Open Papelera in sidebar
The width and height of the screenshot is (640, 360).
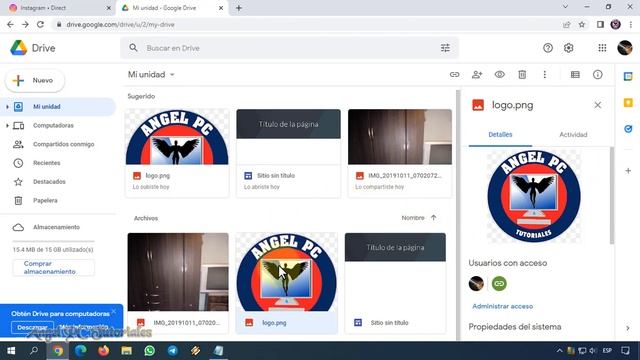tap(45, 200)
